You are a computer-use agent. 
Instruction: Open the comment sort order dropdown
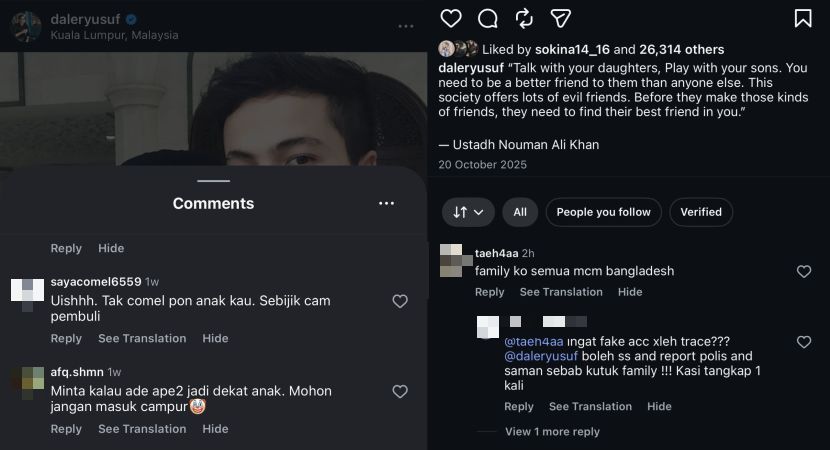pyautogui.click(x=468, y=212)
